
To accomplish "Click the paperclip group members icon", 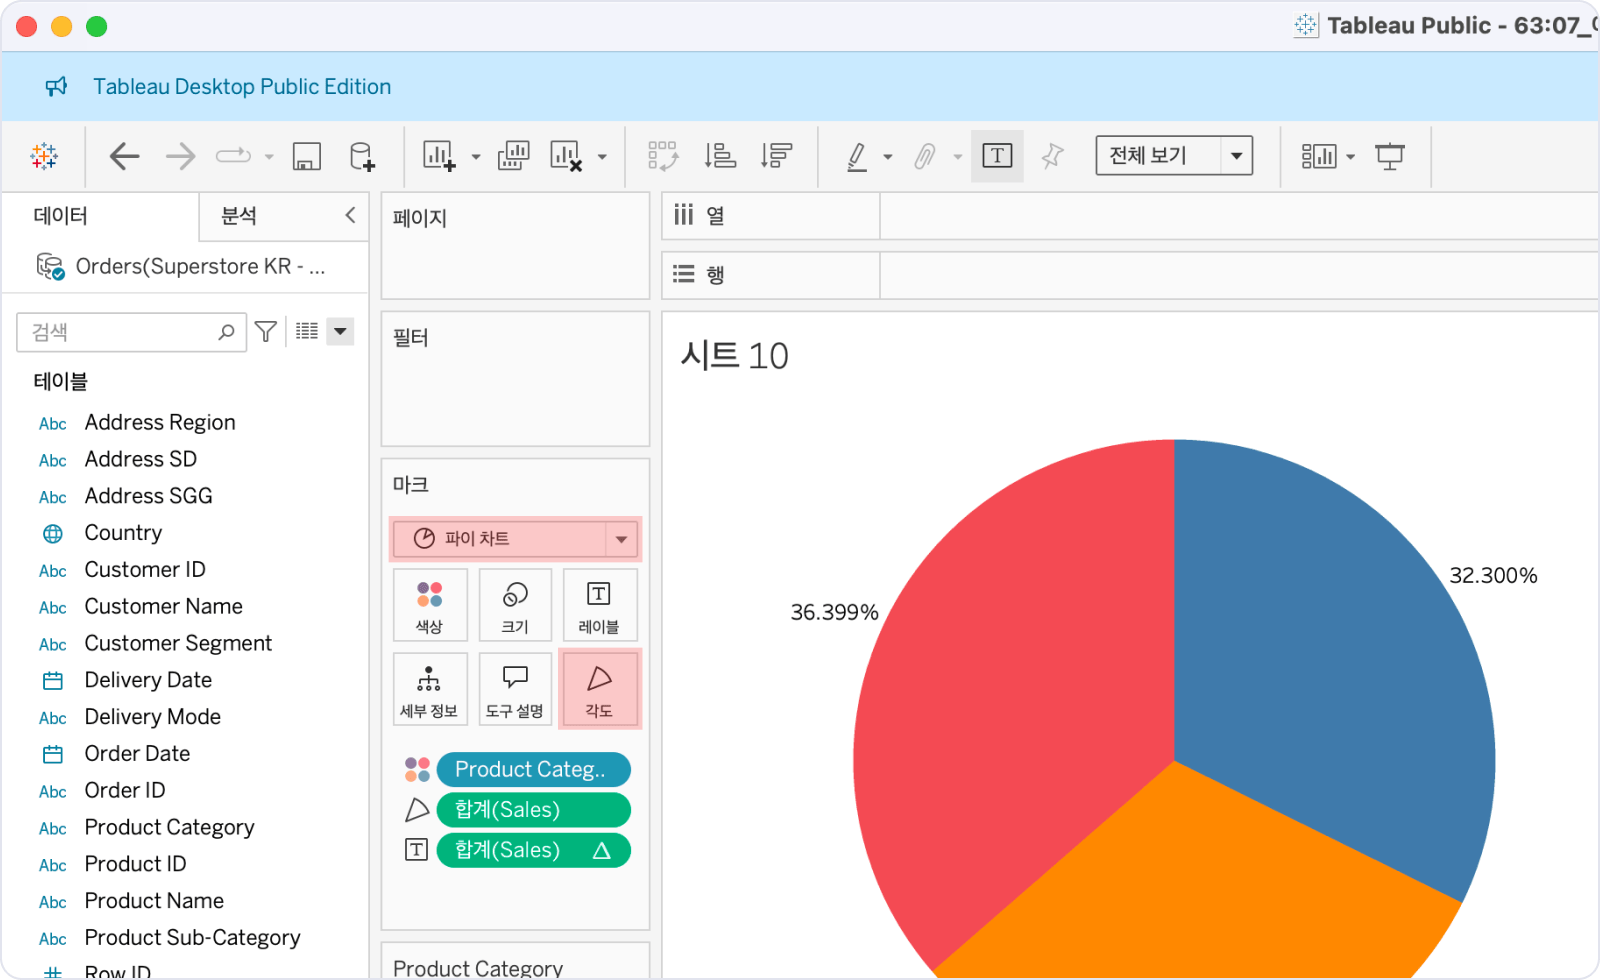I will coord(925,156).
